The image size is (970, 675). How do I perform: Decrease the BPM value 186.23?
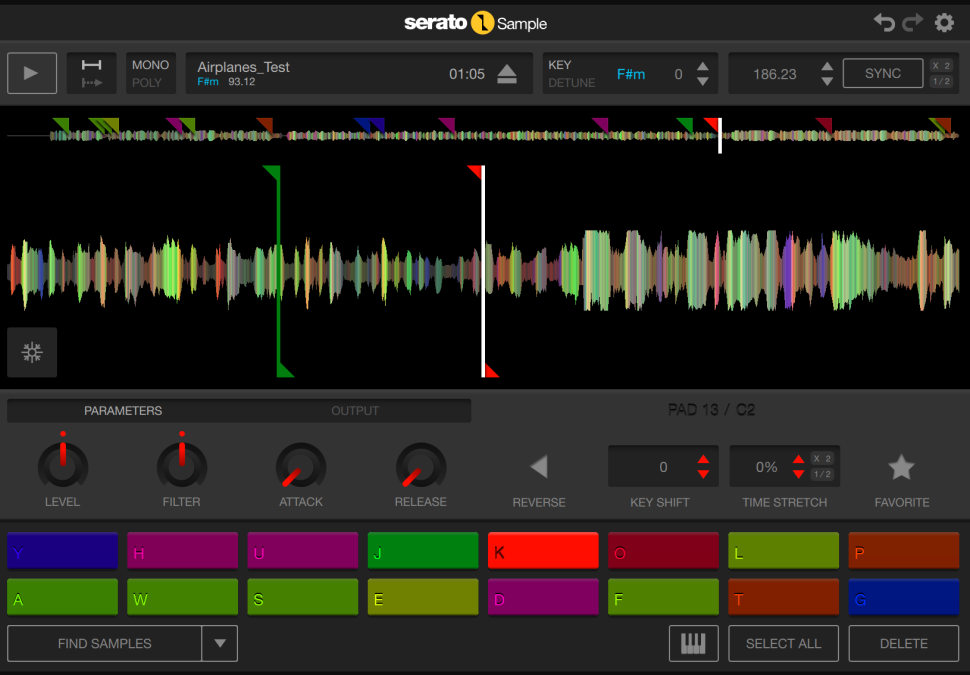click(827, 81)
